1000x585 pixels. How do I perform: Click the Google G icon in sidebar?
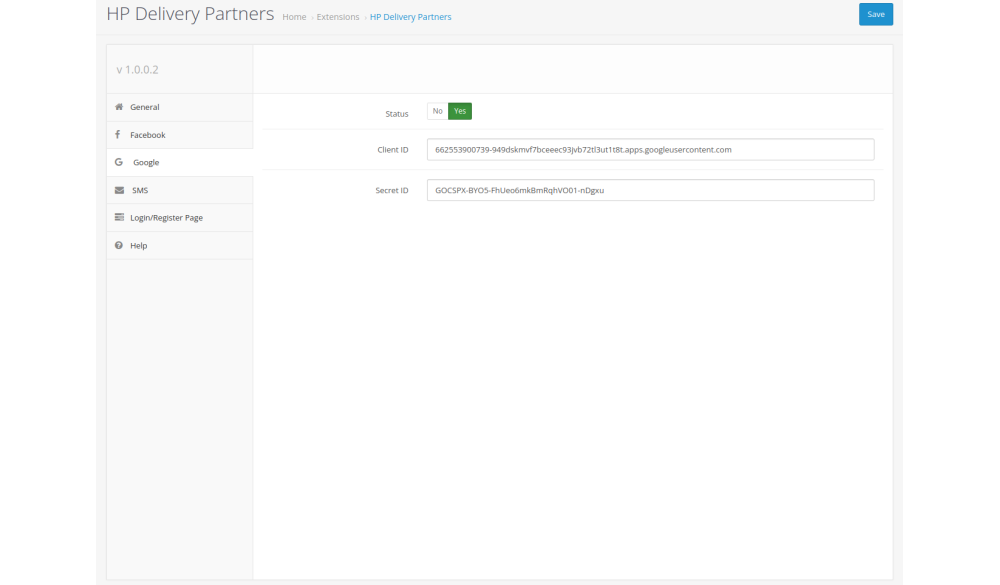(x=119, y=162)
